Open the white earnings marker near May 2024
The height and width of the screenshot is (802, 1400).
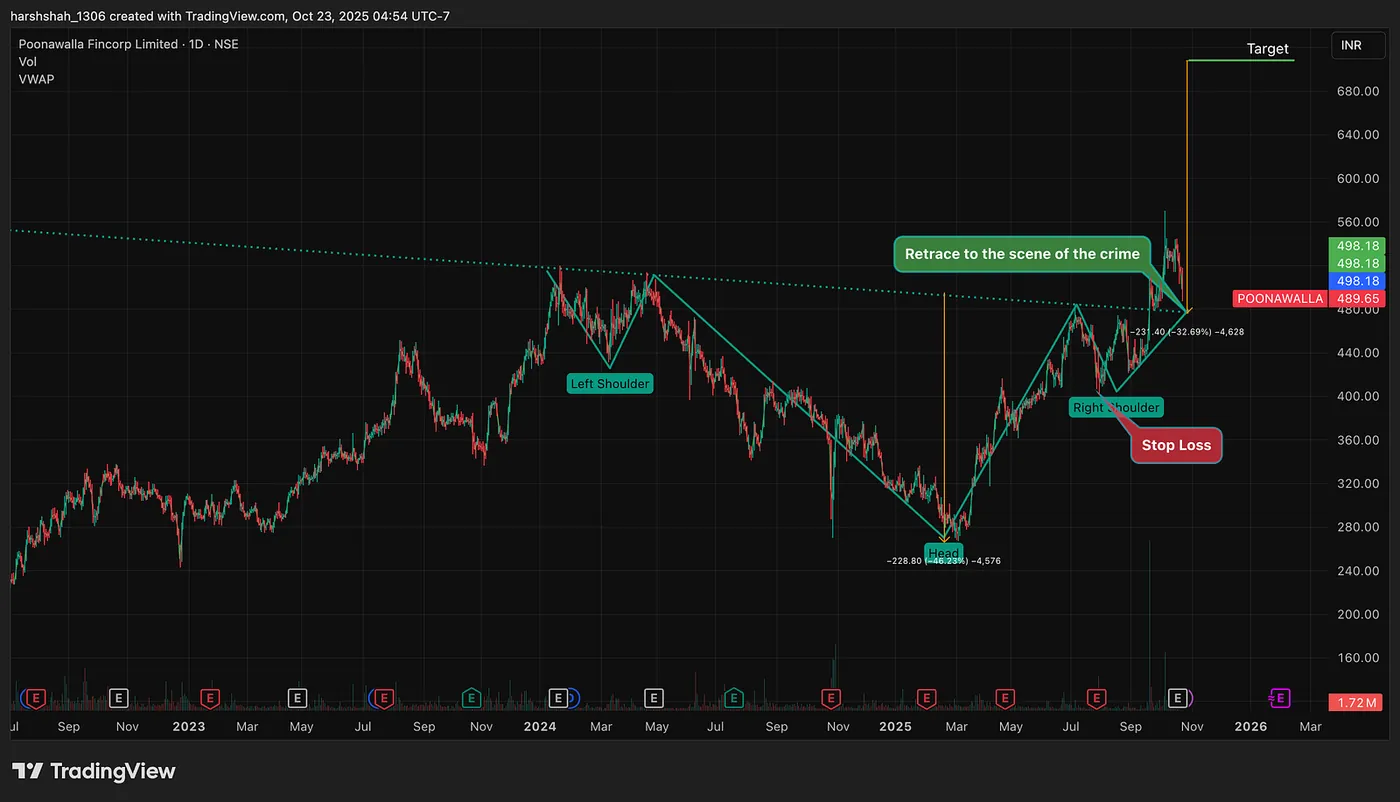654,697
